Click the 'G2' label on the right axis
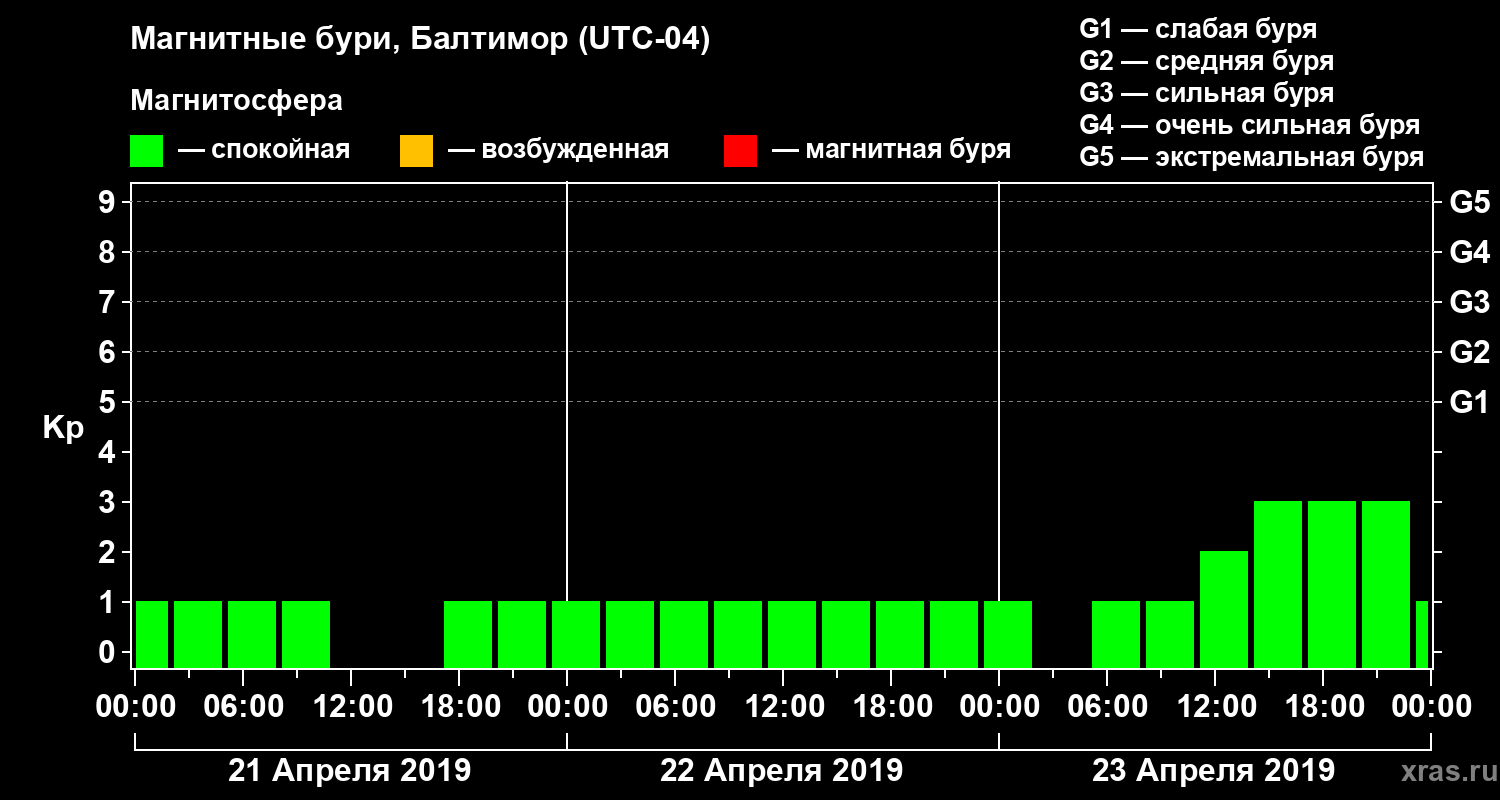1500x800 pixels. click(x=1470, y=353)
